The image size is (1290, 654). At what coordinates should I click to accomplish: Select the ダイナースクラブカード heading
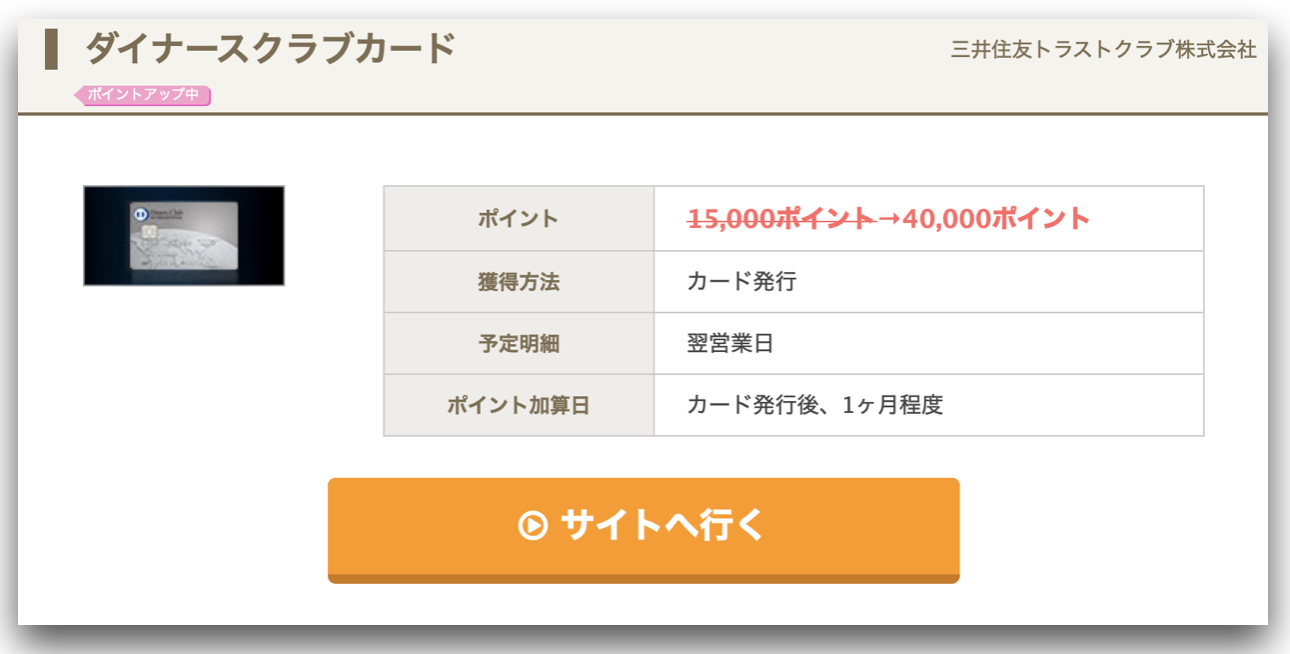[x=270, y=48]
